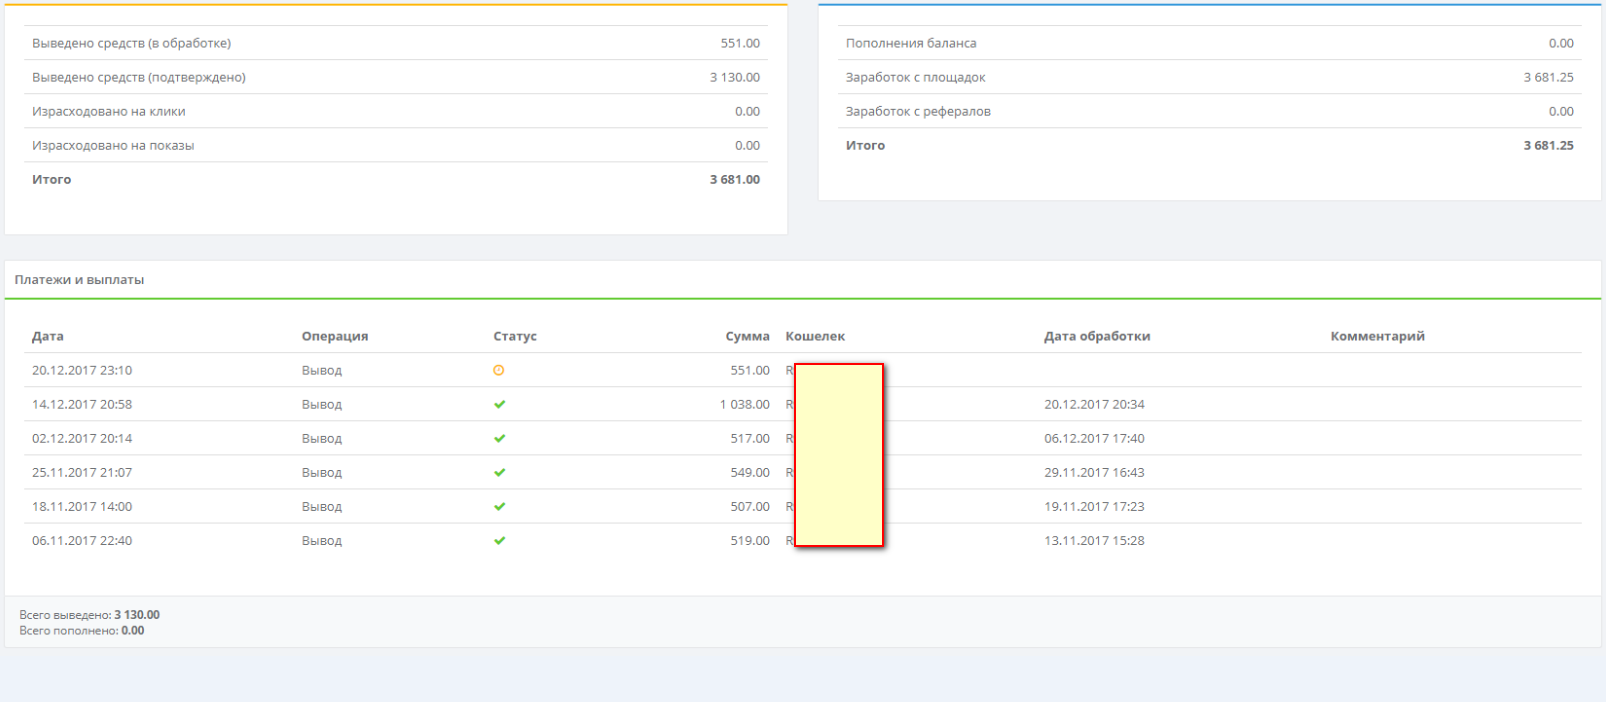This screenshot has width=1606, height=702.
Task: Click the Комментарий column header
Action: click(1376, 336)
